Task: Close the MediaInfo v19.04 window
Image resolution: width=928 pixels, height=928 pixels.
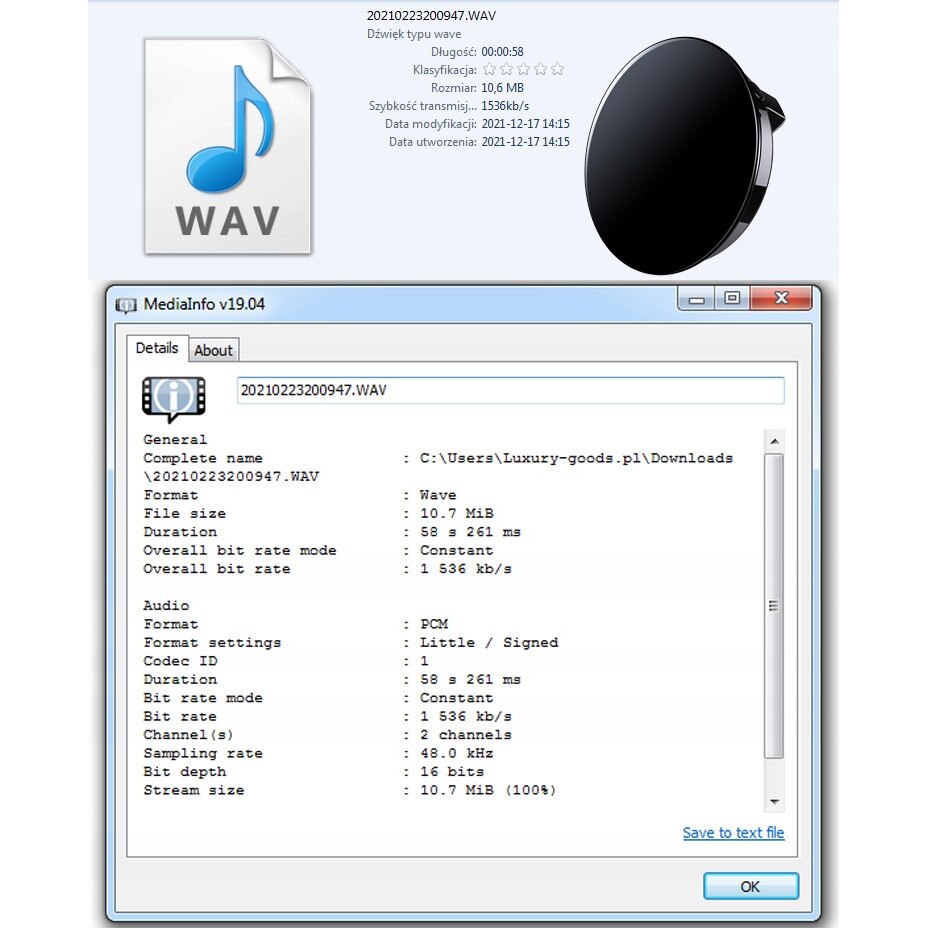Action: [x=781, y=299]
